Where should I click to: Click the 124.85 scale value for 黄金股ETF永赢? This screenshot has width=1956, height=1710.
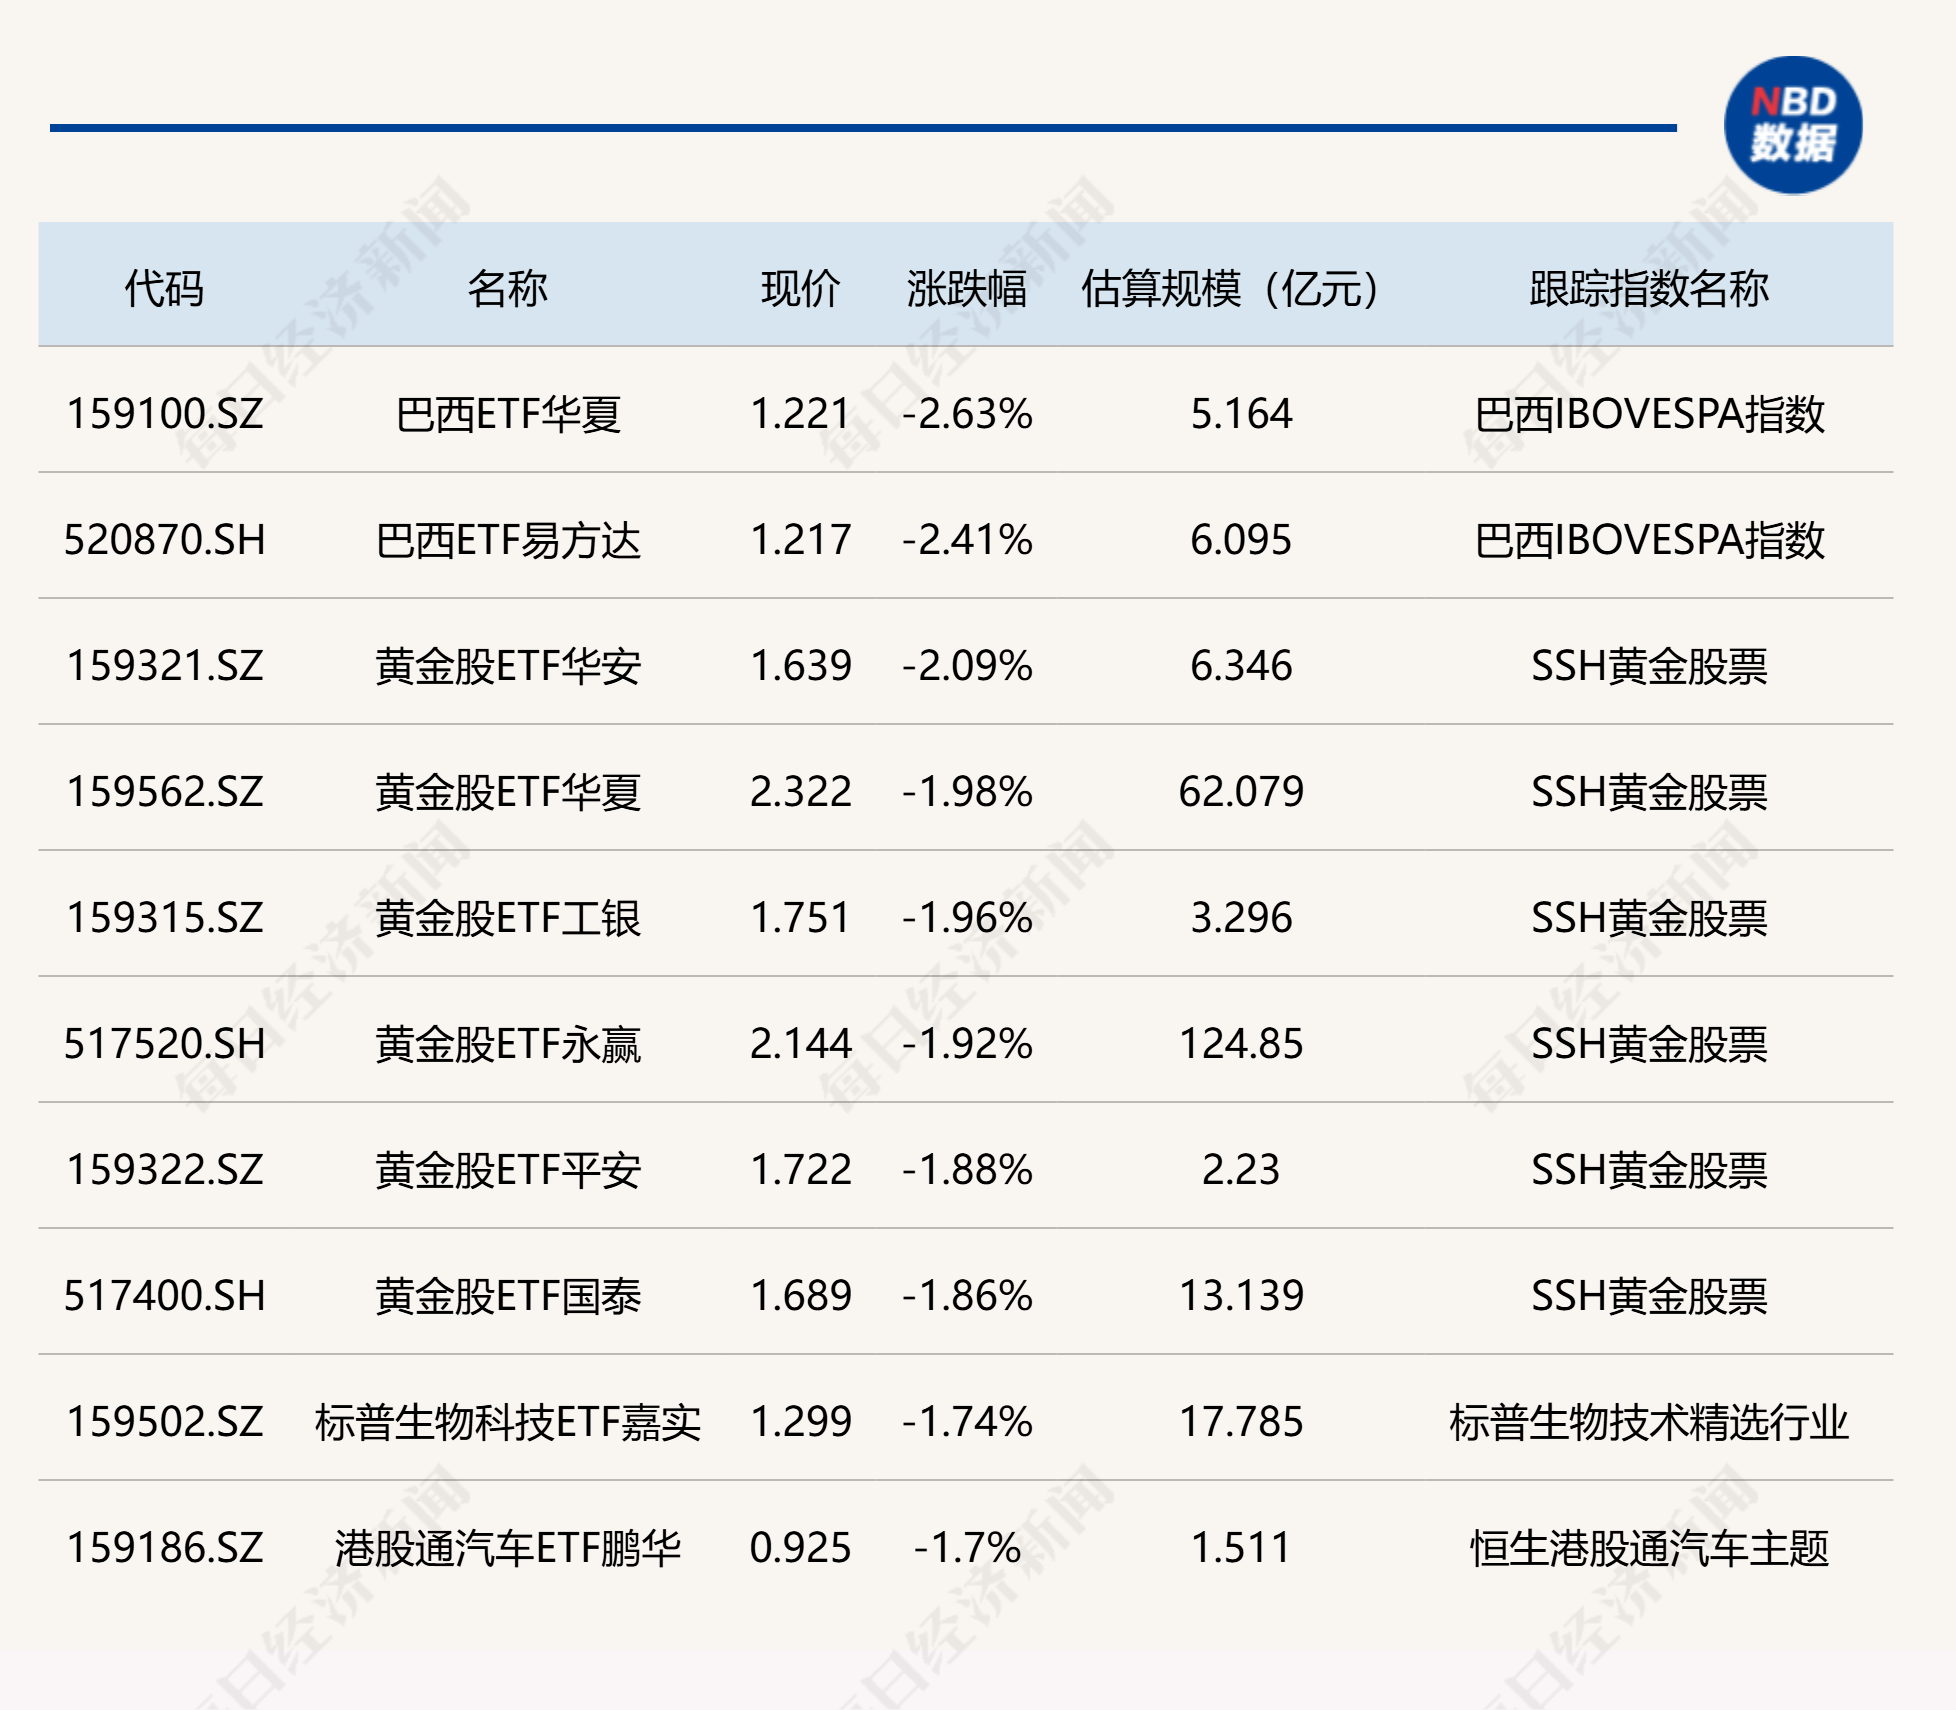(x=1240, y=1043)
